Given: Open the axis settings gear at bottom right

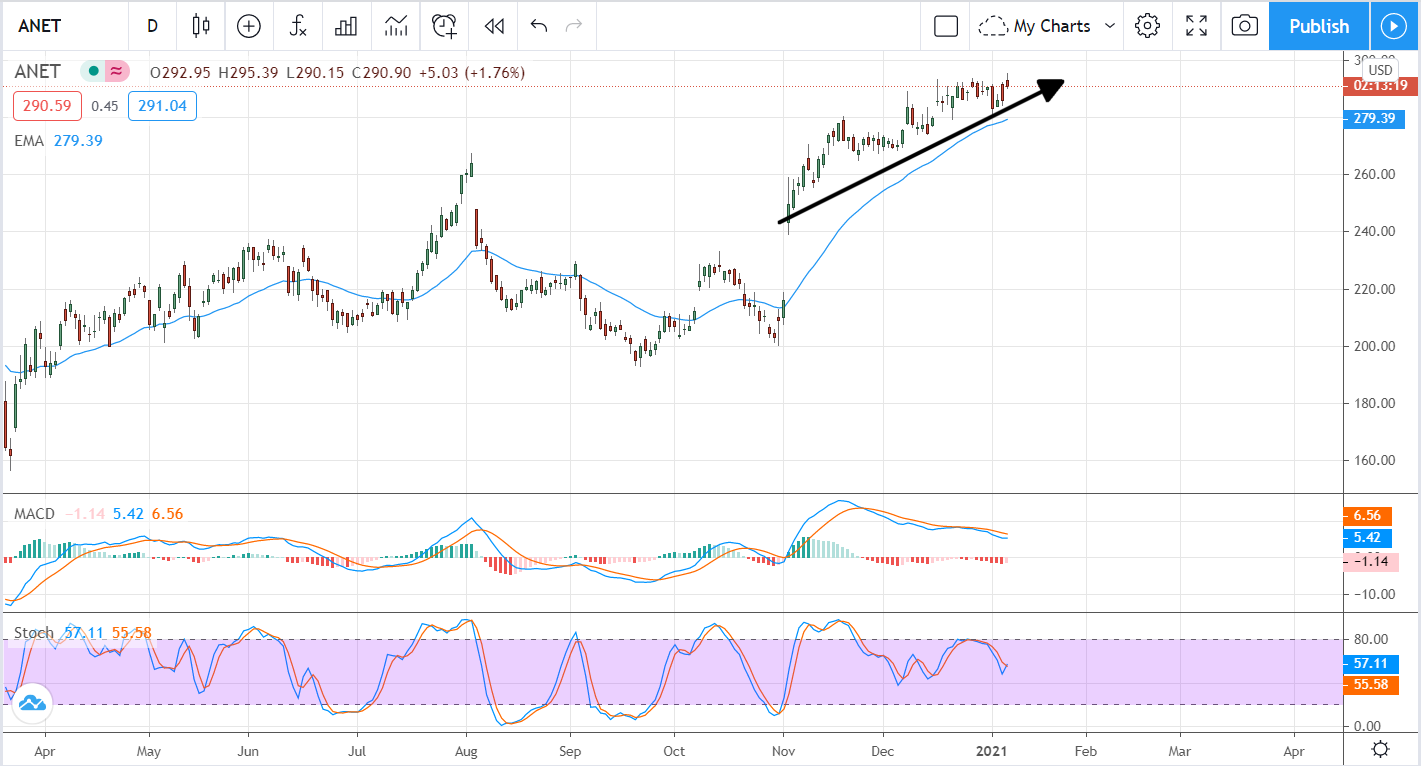Looking at the screenshot, I should (1381, 749).
